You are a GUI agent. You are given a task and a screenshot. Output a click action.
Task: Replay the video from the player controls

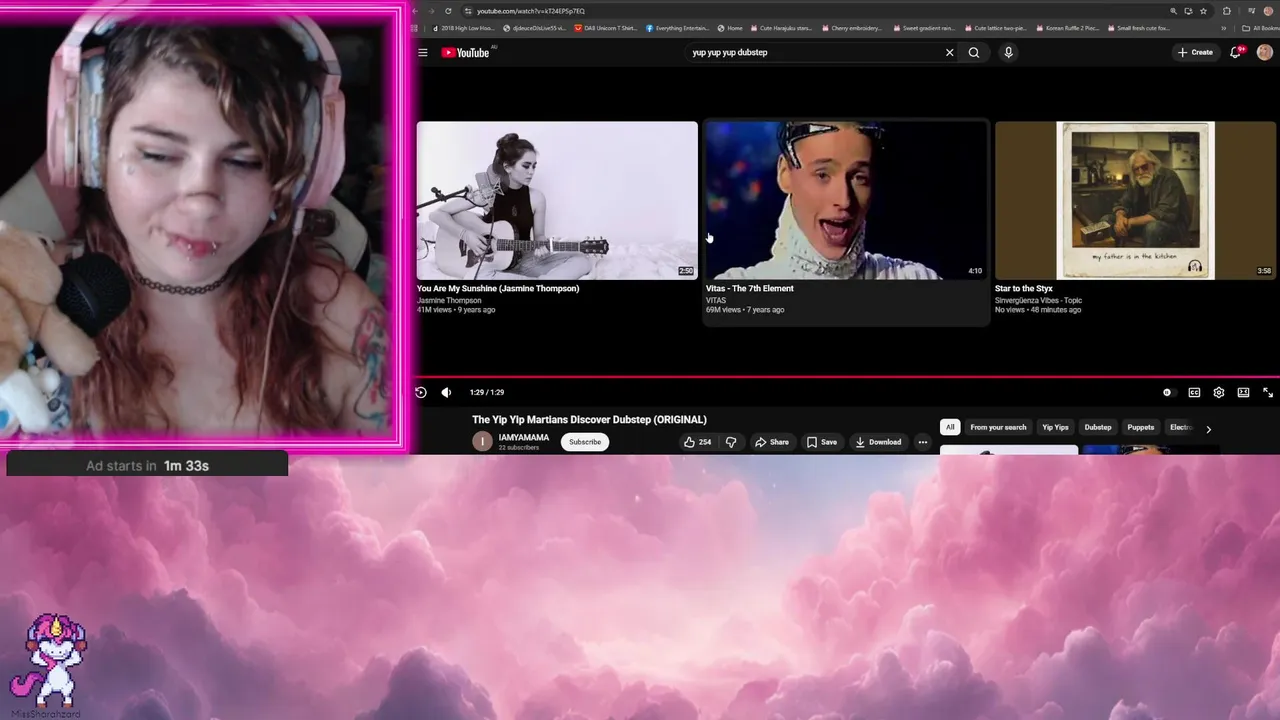coord(421,393)
